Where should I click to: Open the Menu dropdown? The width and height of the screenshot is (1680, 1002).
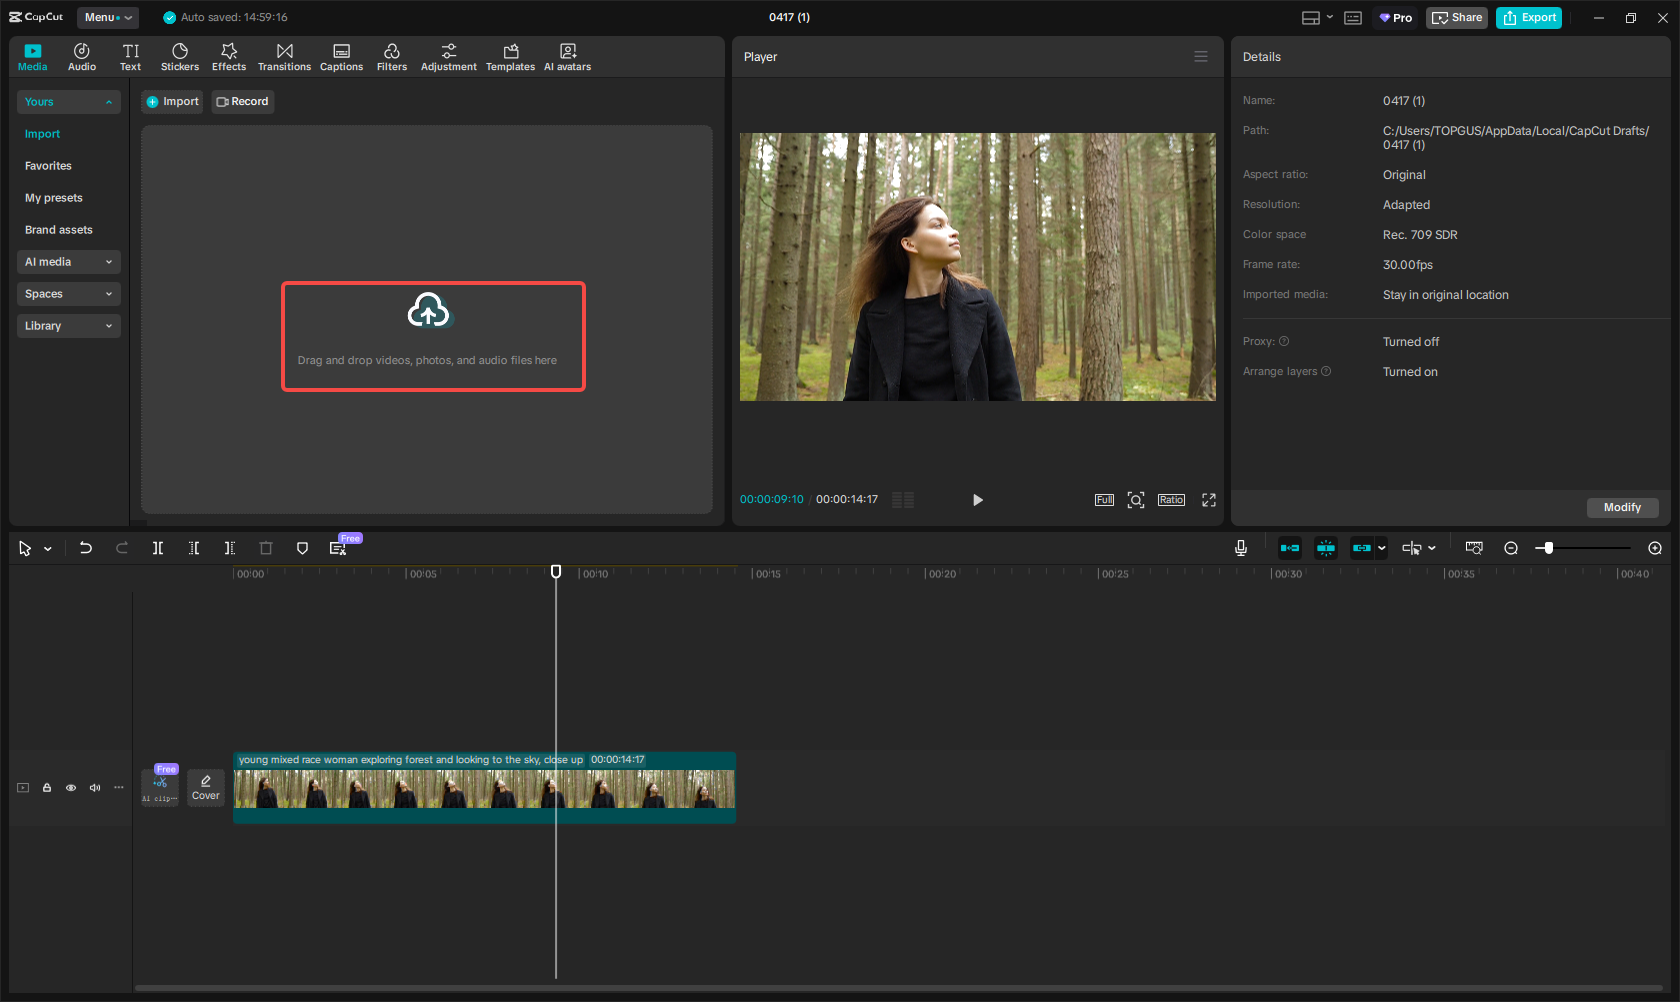pos(107,17)
